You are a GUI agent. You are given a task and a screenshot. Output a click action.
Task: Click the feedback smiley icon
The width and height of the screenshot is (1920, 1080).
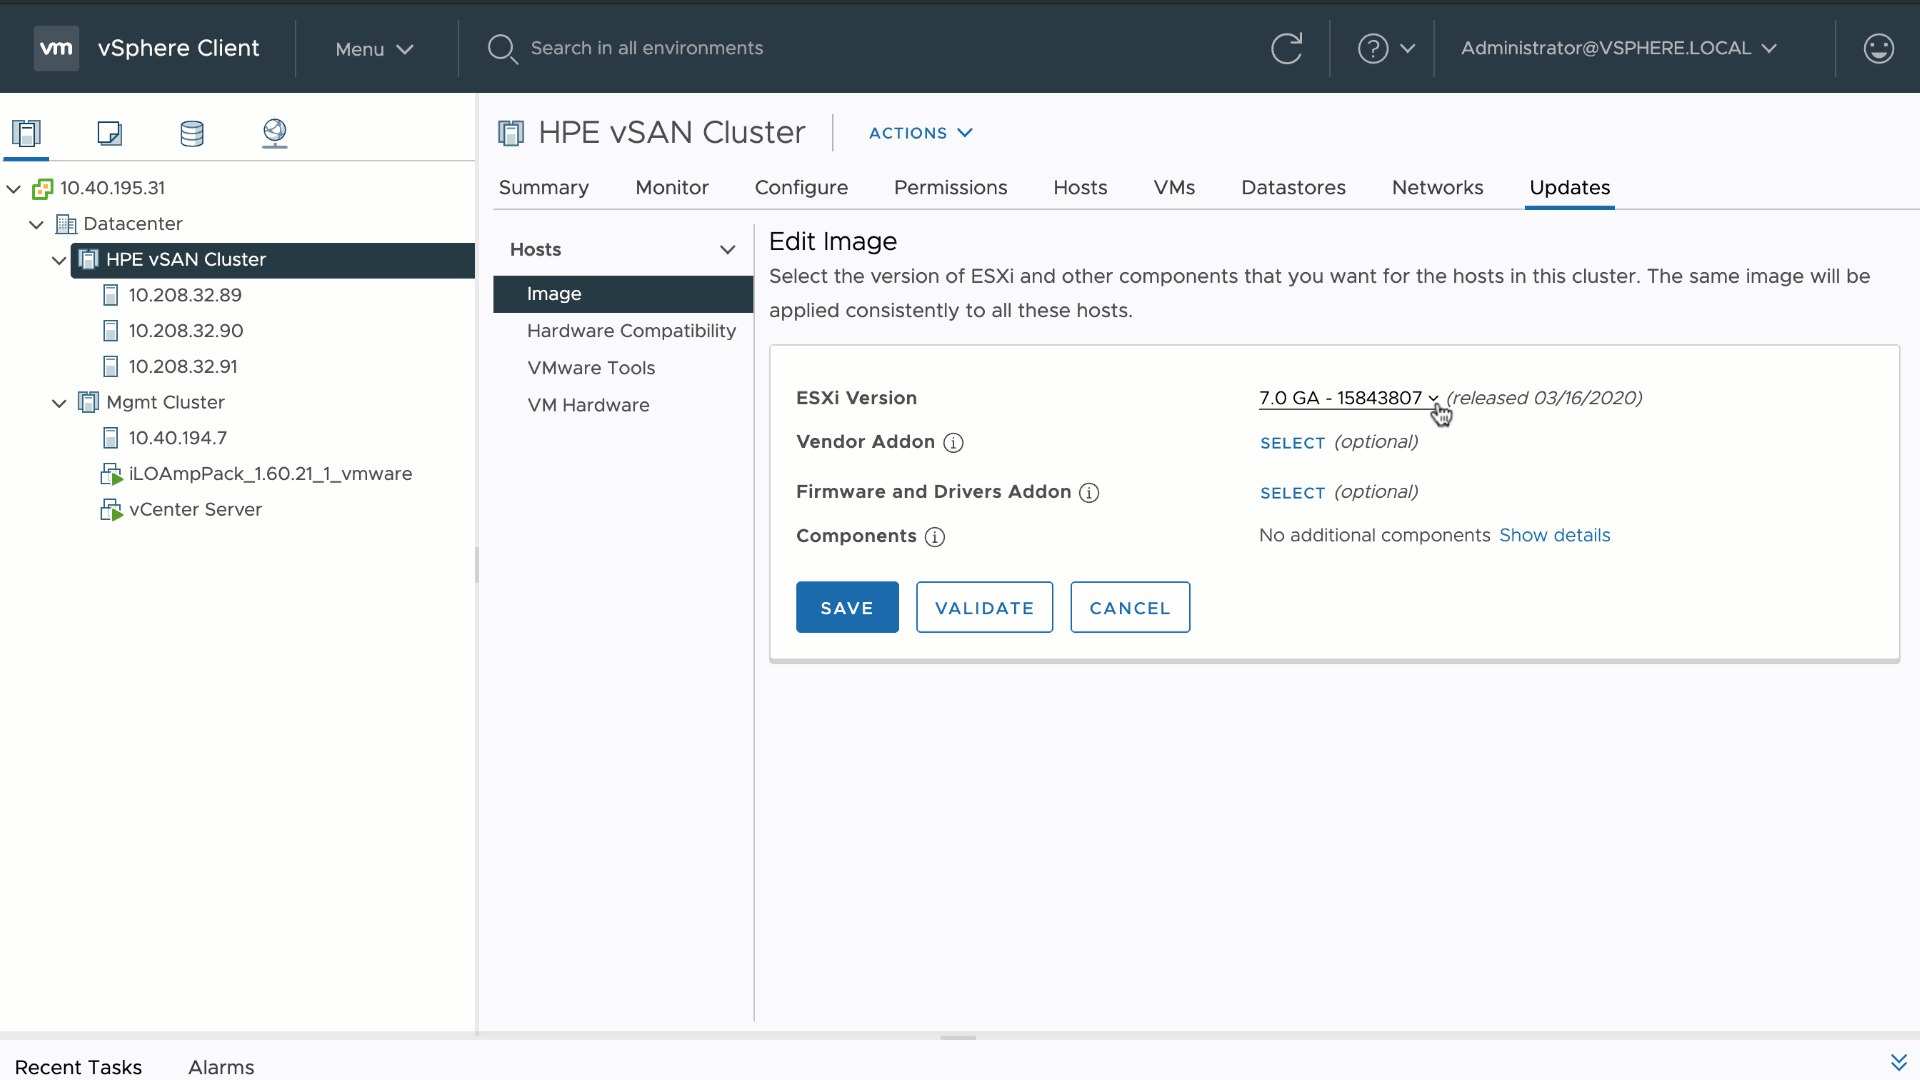coord(1879,48)
